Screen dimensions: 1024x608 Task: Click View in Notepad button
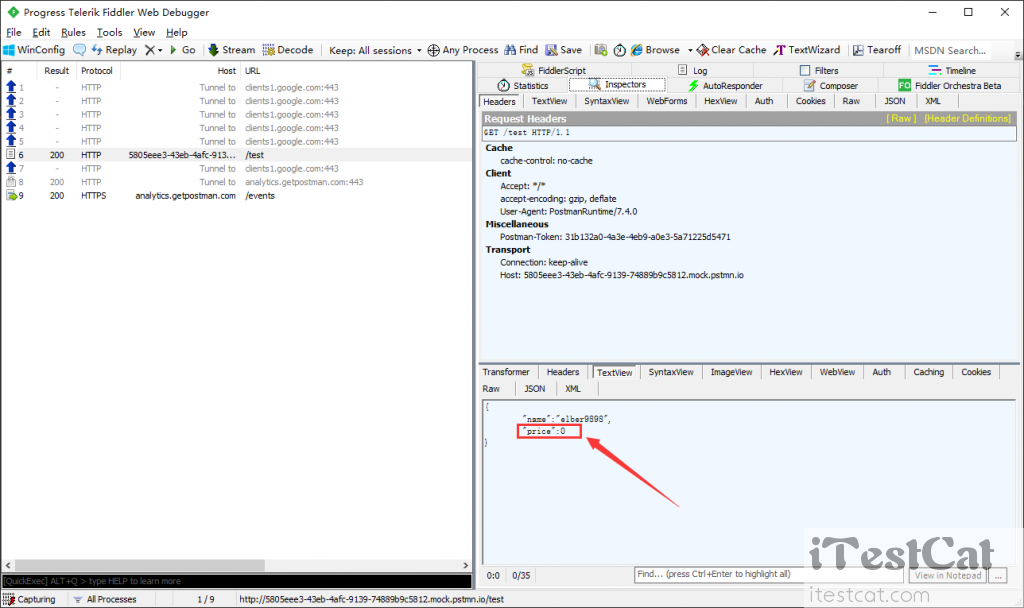click(948, 575)
